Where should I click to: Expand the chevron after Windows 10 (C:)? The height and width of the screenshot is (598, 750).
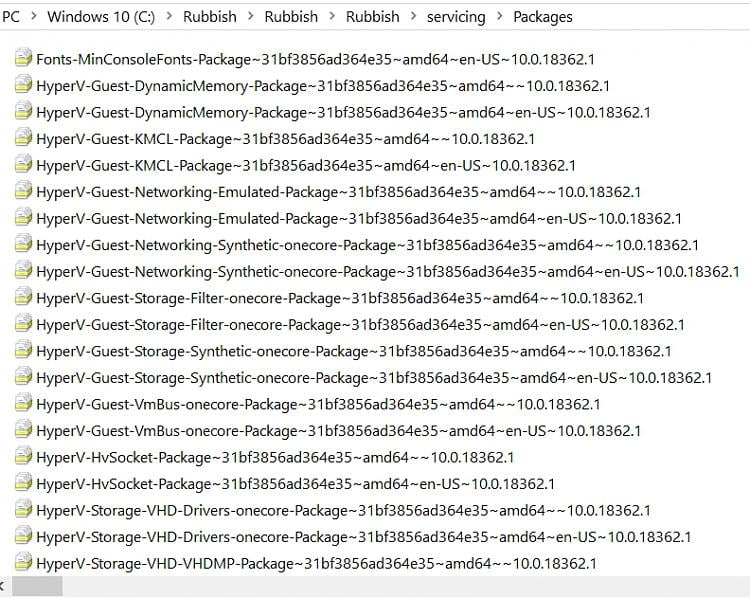pos(169,16)
